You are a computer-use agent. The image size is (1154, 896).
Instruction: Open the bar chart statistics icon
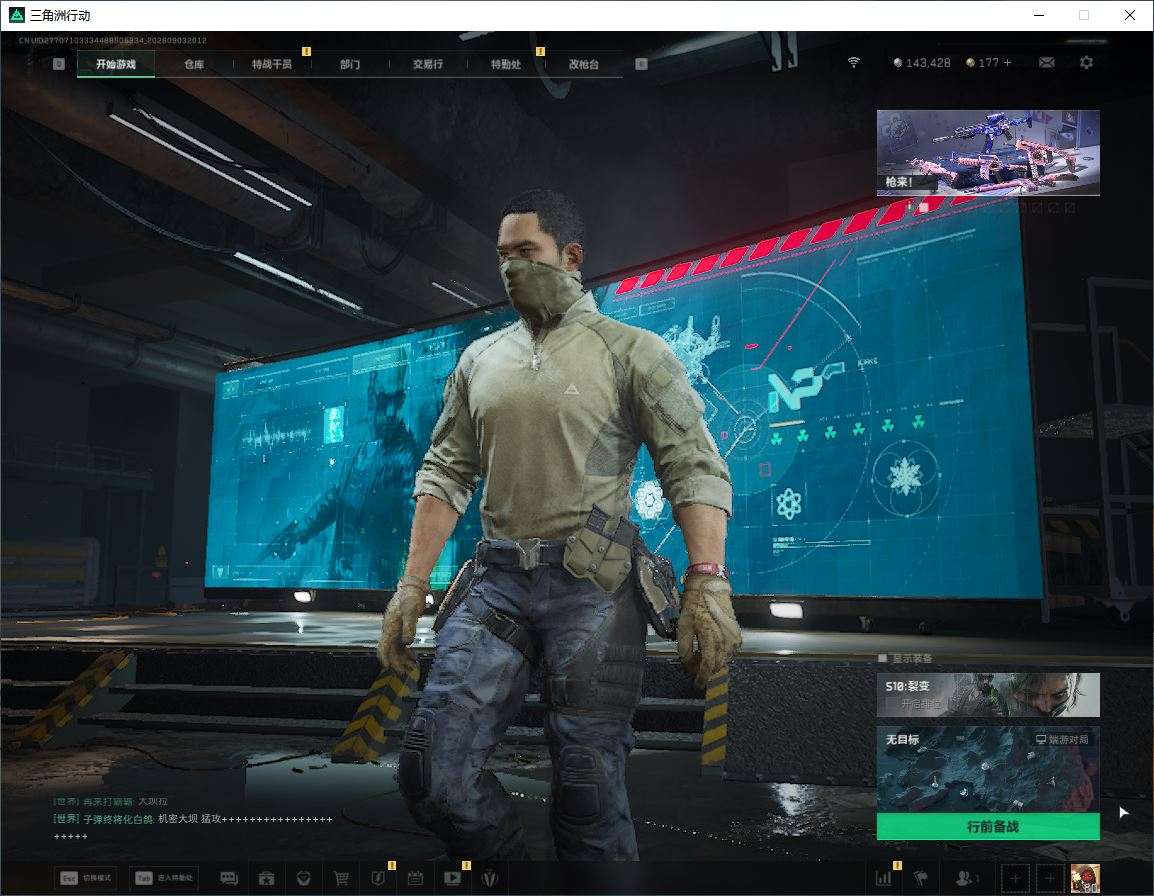pyautogui.click(x=883, y=878)
